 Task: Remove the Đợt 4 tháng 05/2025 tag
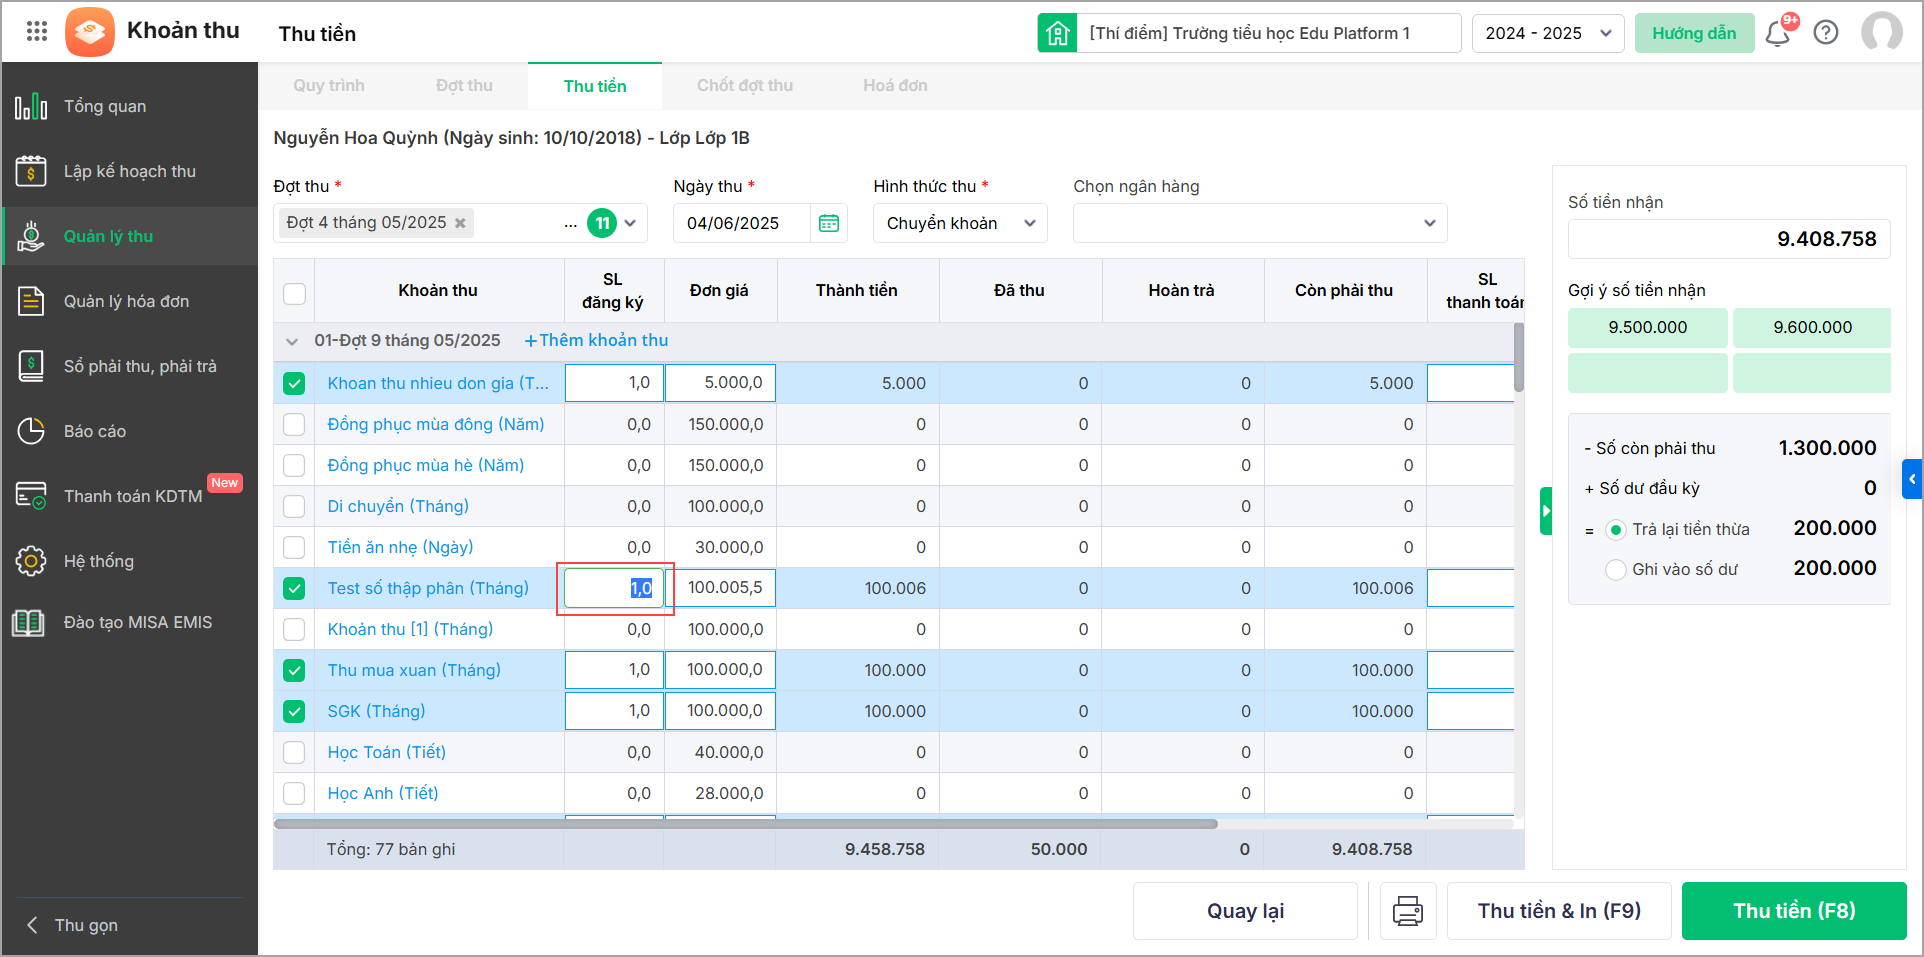coord(460,223)
